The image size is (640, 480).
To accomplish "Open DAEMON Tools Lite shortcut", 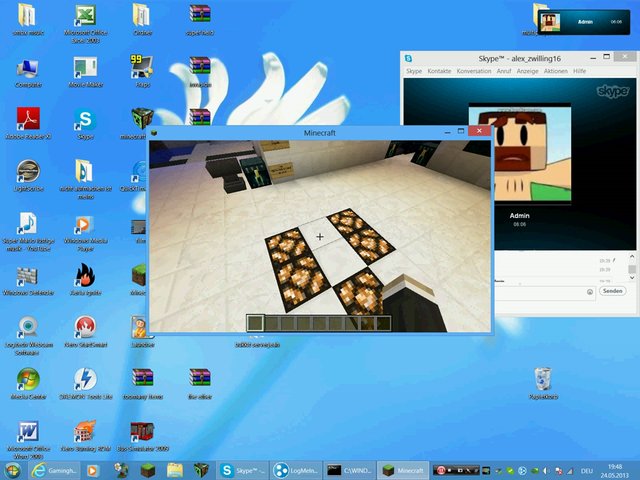I will tap(84, 381).
